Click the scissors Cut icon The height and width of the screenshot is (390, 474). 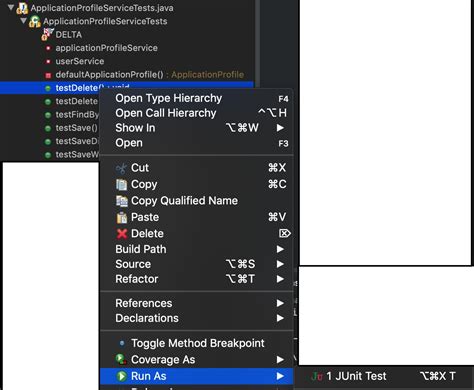coord(121,168)
